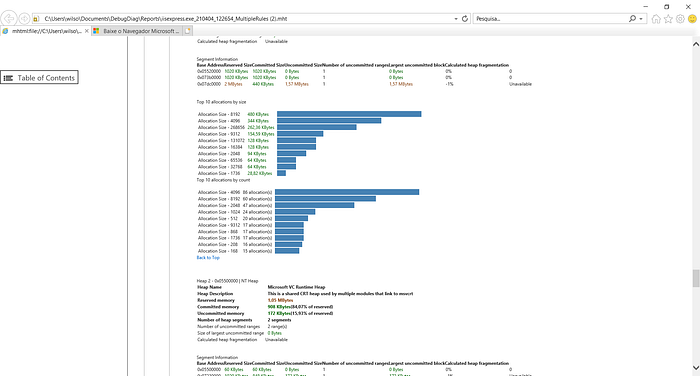Screen dimensions: 700x376
Task: Open Favorites with the star icon
Action: point(668,19)
